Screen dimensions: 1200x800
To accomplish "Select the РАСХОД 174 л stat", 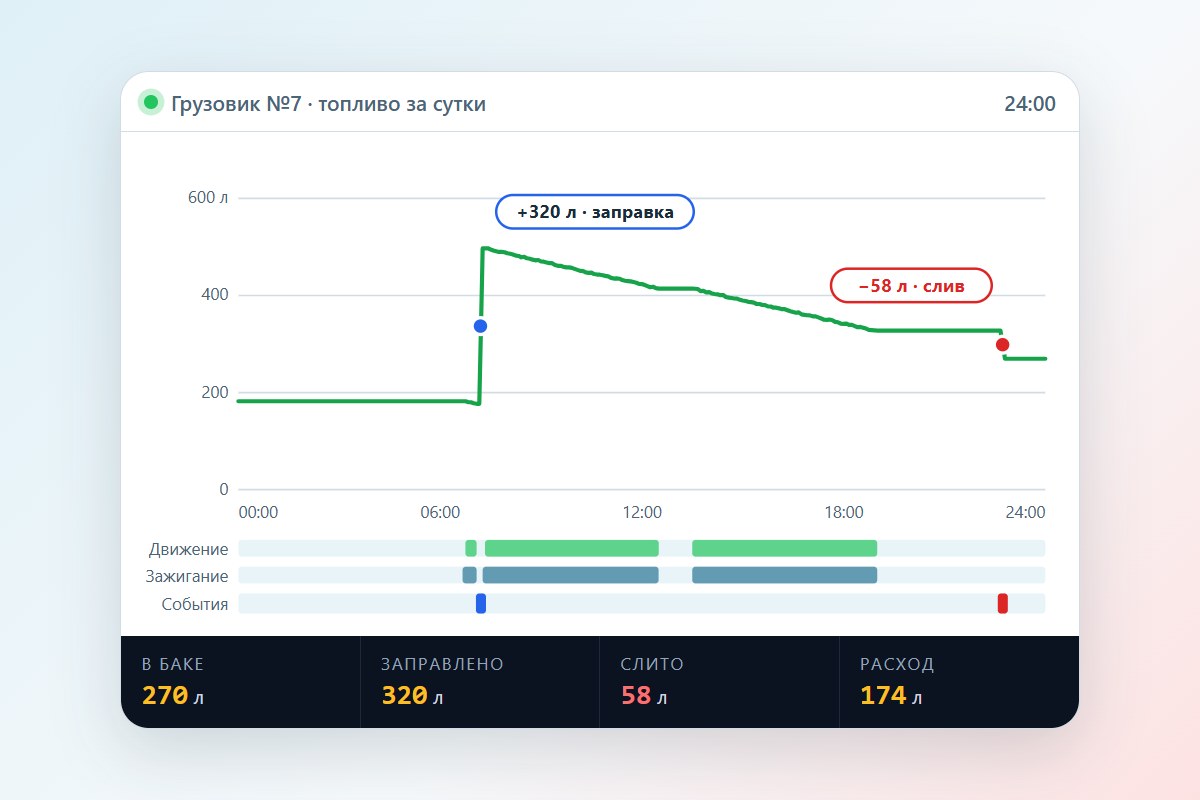I will point(959,682).
